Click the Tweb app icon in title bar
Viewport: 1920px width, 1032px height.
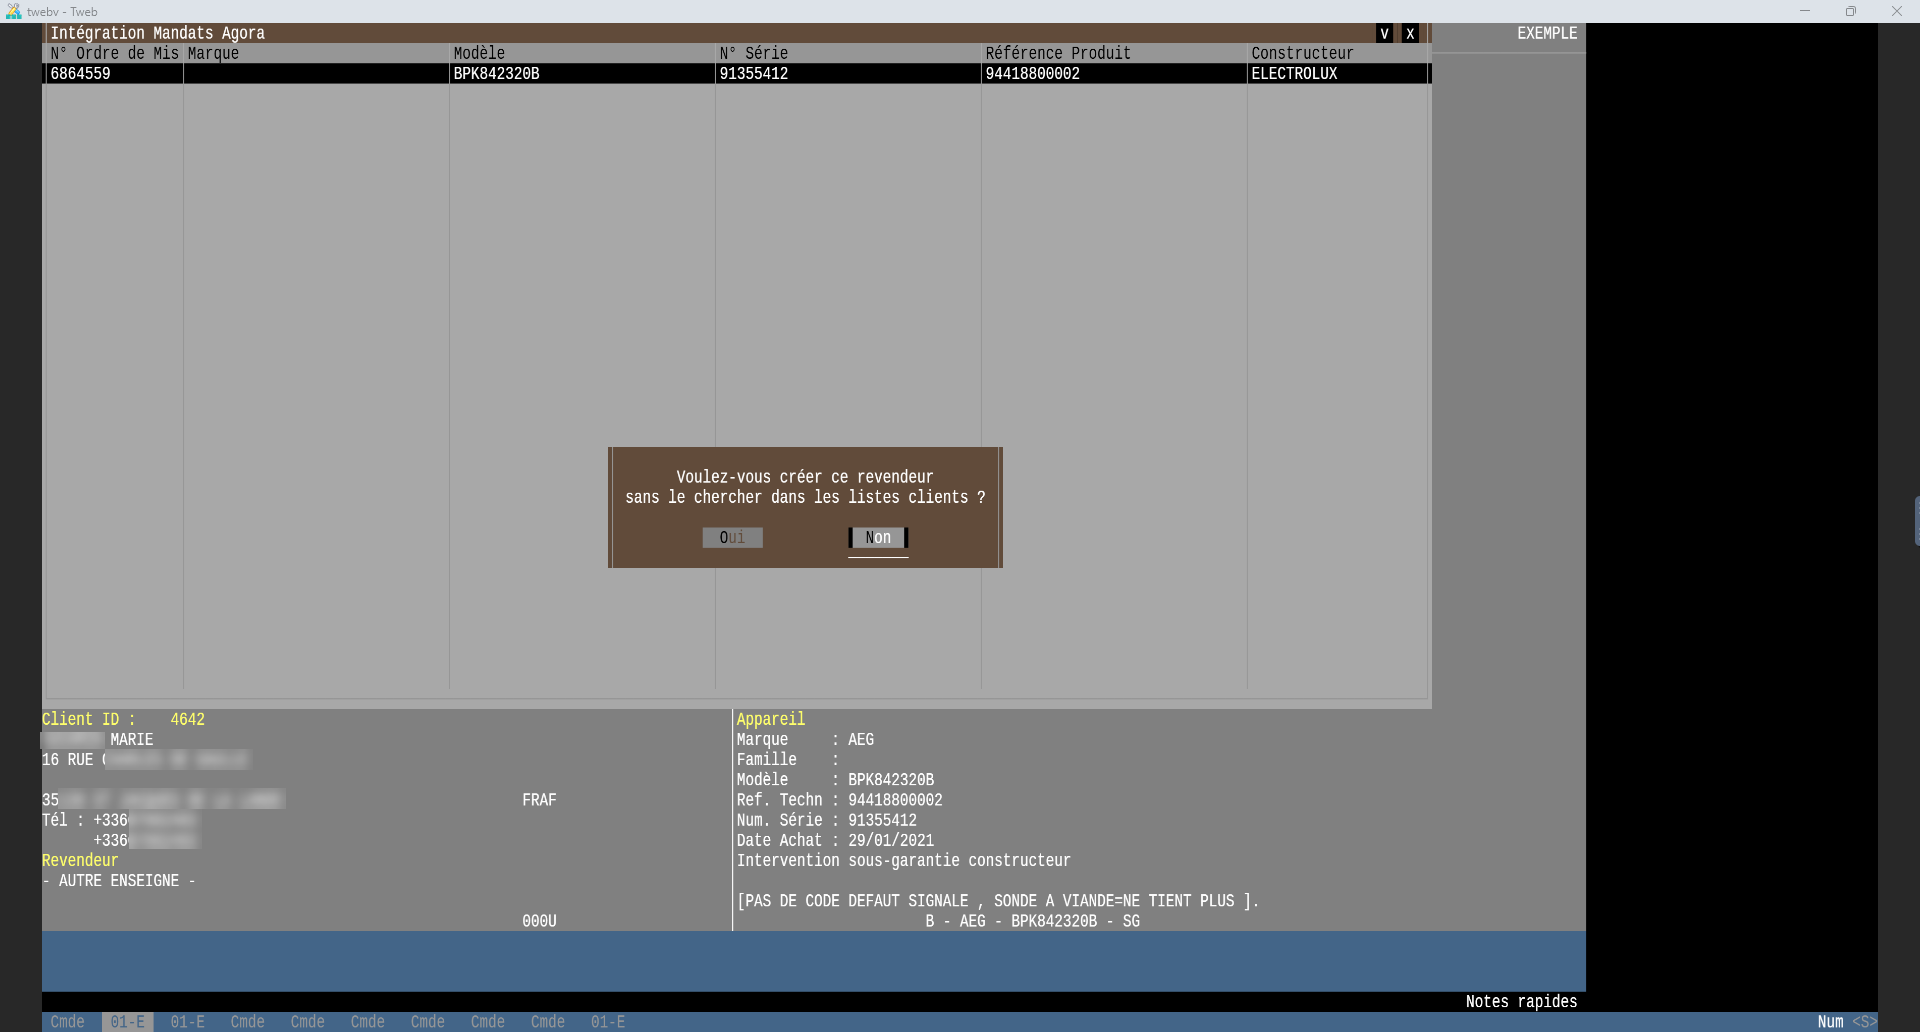click(x=13, y=11)
